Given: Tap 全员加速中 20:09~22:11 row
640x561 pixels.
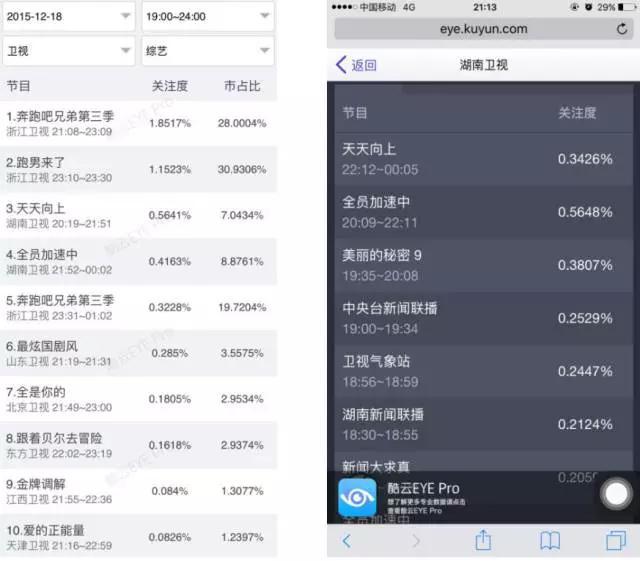Looking at the screenshot, I should (483, 212).
